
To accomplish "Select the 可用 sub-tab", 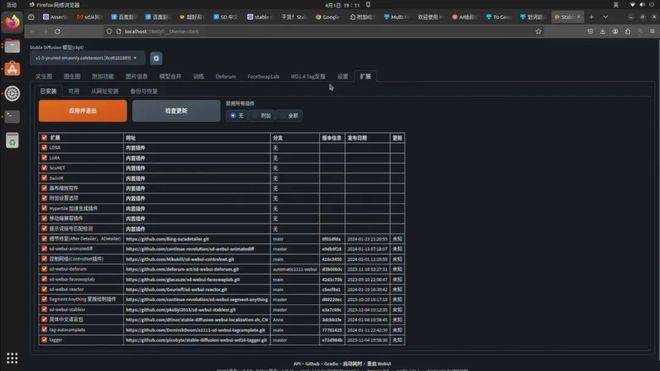I will [74, 91].
